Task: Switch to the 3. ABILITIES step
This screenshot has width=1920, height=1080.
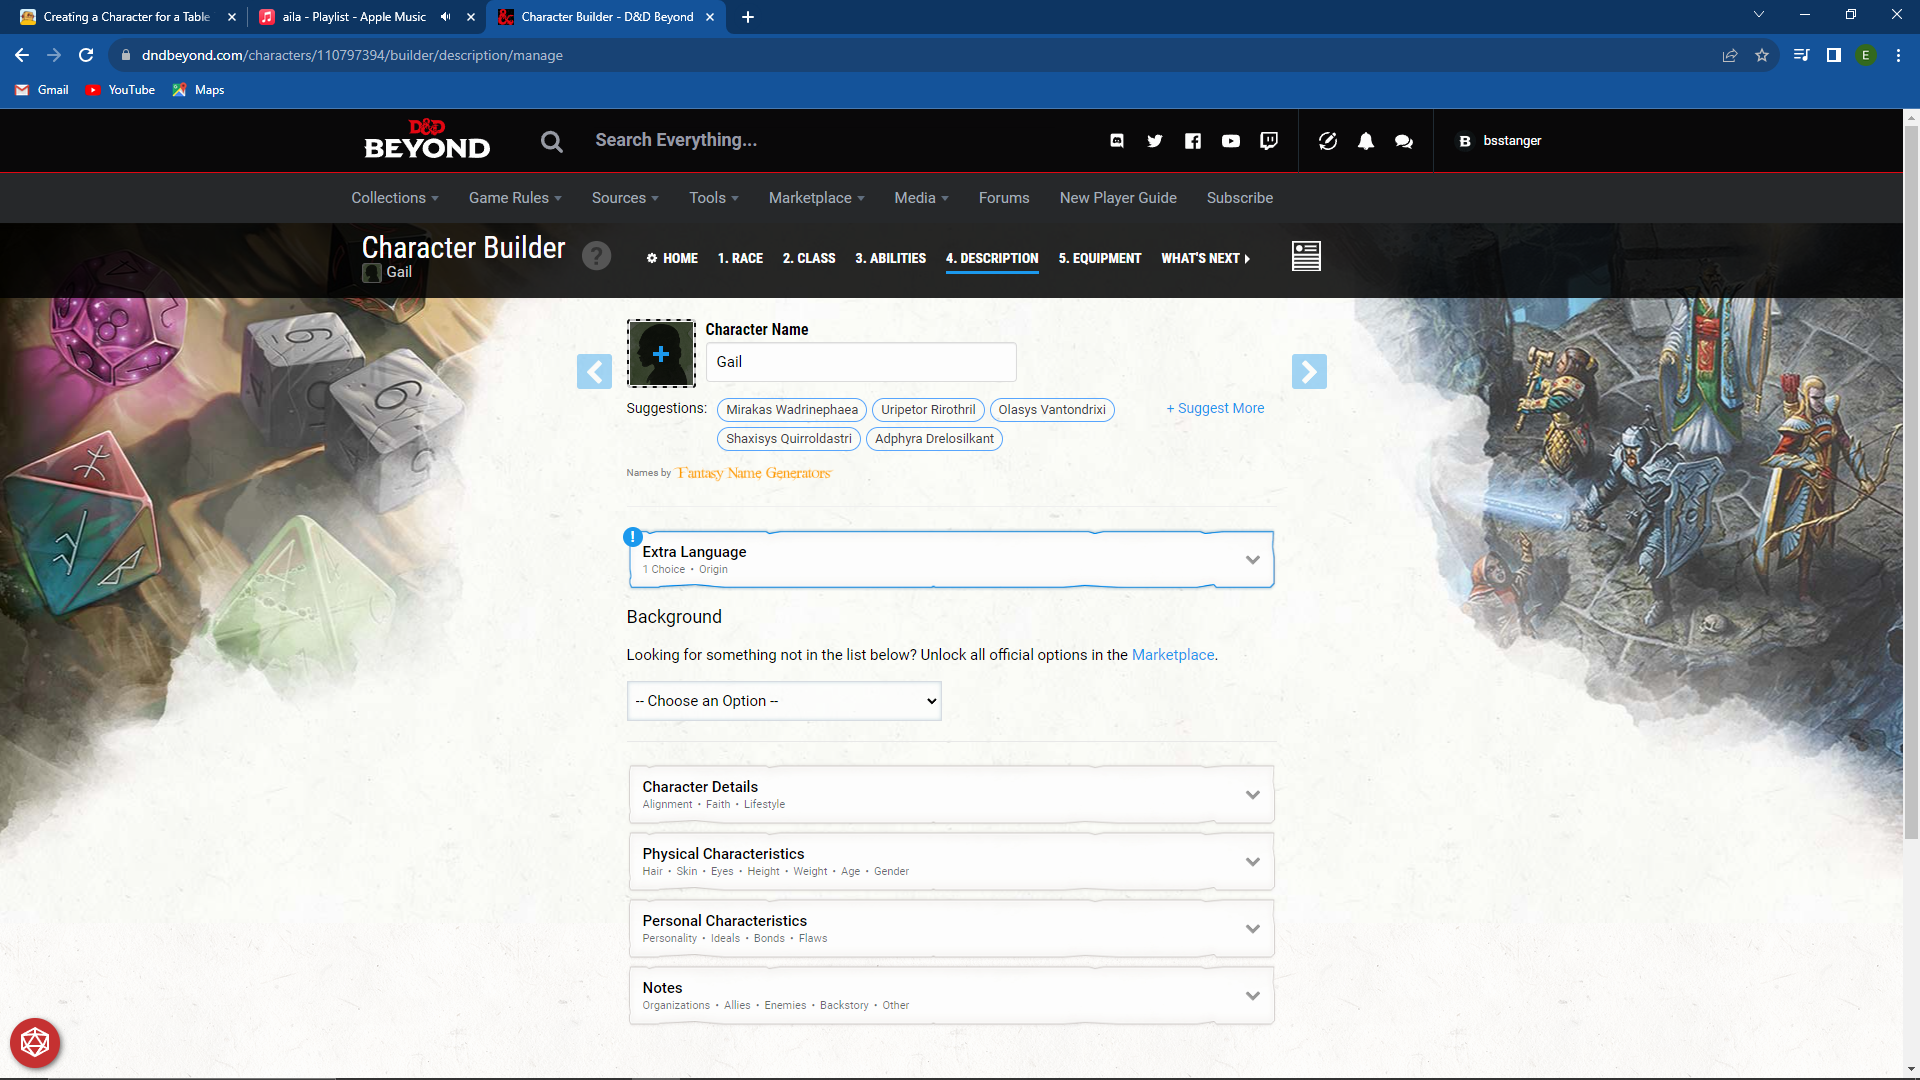Action: 890,258
